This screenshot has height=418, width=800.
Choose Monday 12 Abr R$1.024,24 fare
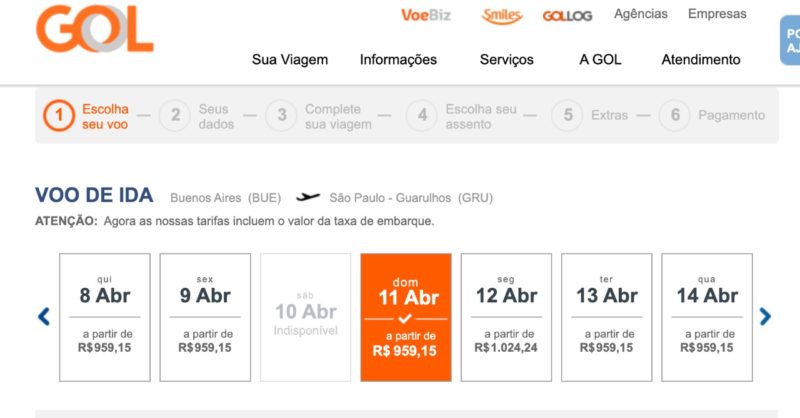click(x=506, y=317)
